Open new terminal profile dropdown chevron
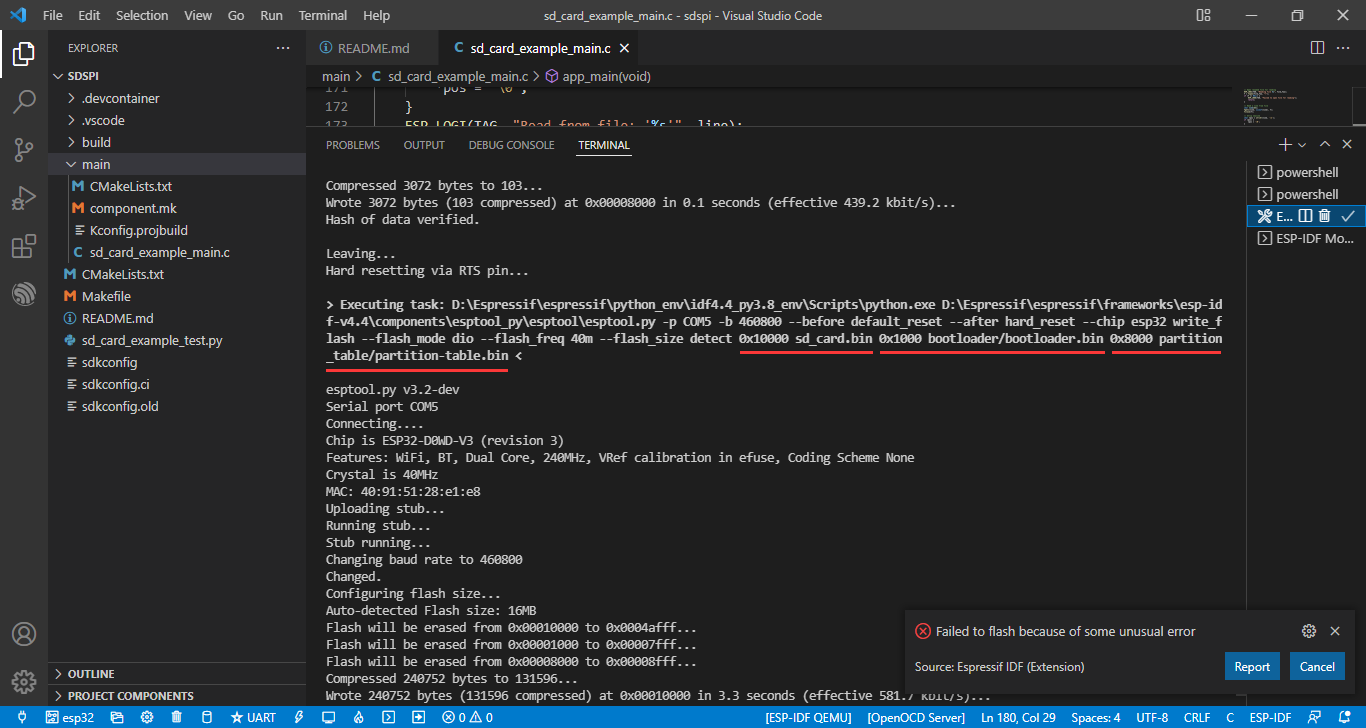 tap(1302, 144)
